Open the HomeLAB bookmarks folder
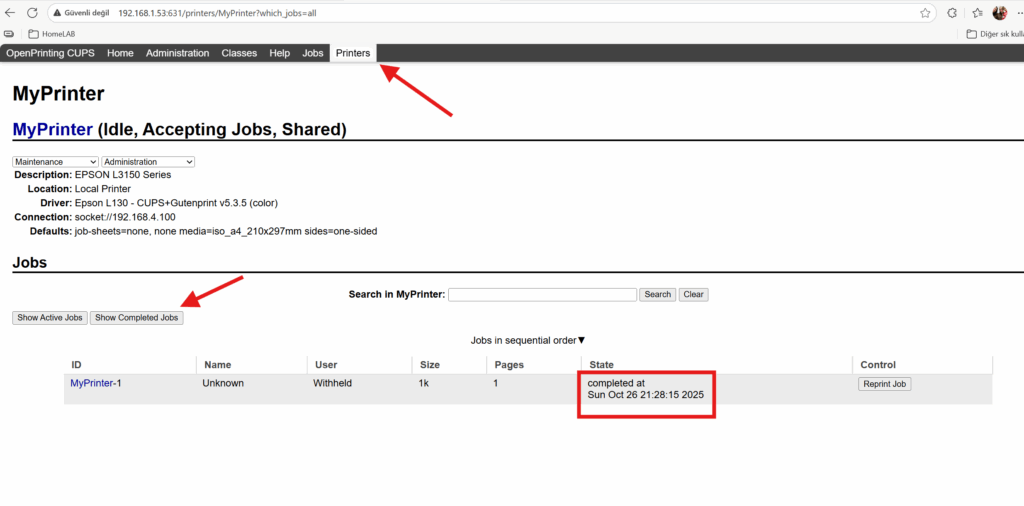The height and width of the screenshot is (506, 1024). tap(54, 34)
